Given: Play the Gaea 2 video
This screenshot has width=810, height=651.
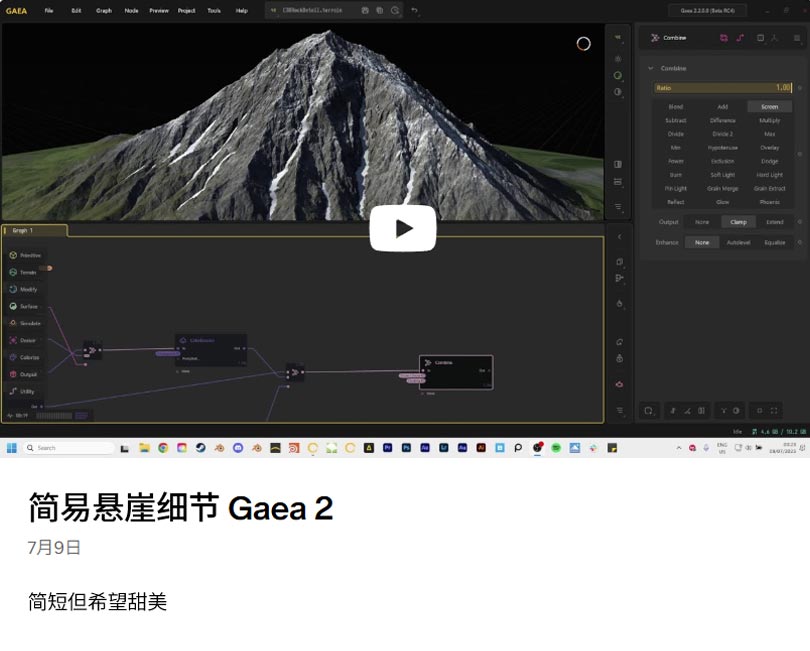Looking at the screenshot, I should (x=403, y=228).
